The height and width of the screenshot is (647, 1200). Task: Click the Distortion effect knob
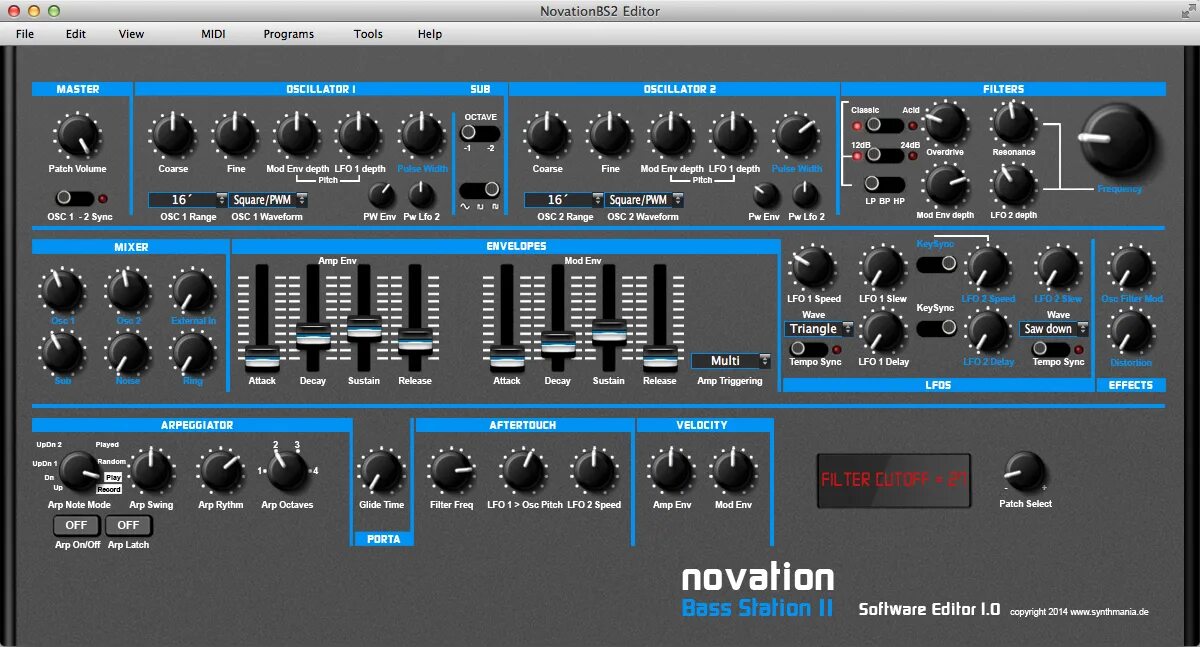pos(1131,332)
